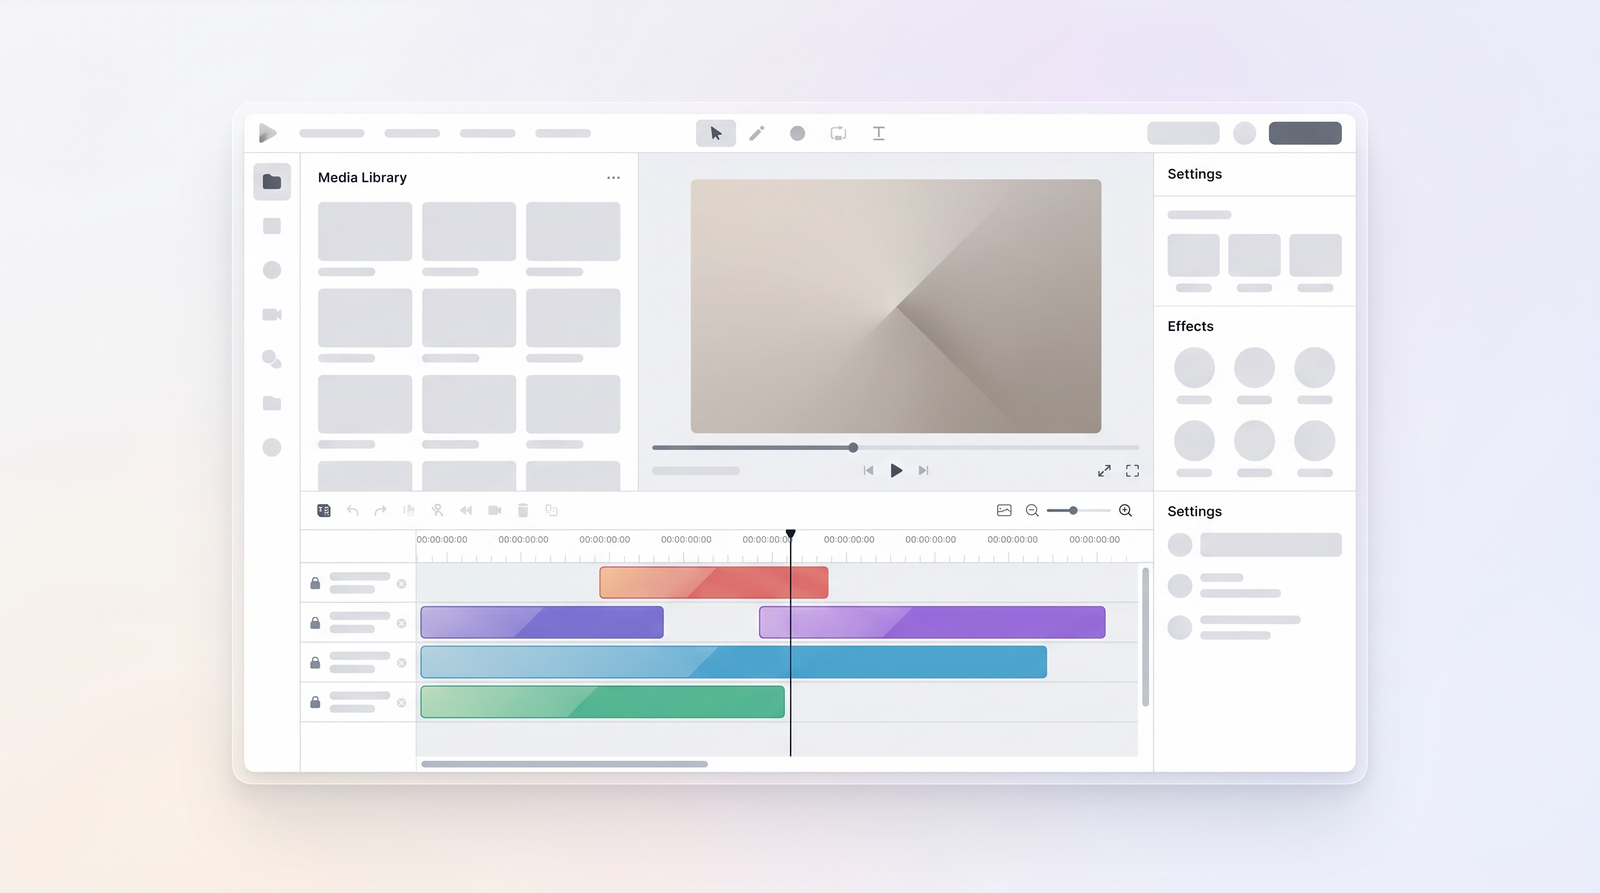
Task: Click the image thumbnail icon beside zoom-out
Action: coord(1004,510)
